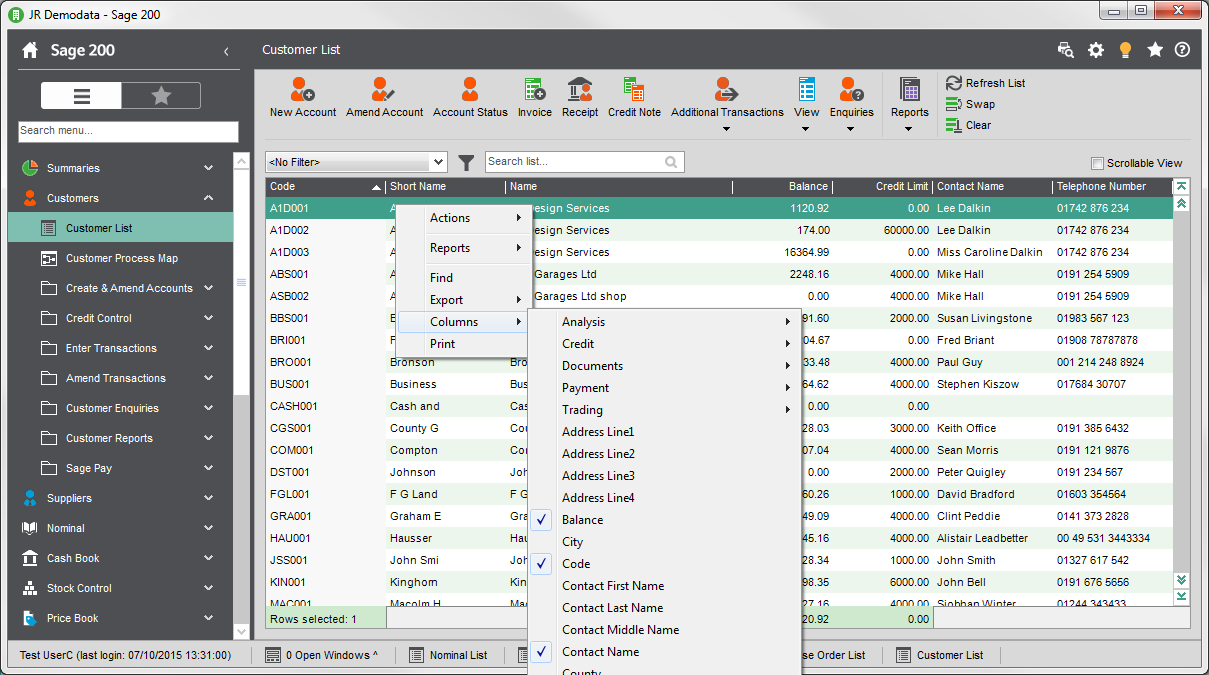Open Reports in context menu
Screen dimensions: 1209x675
[x=464, y=248]
